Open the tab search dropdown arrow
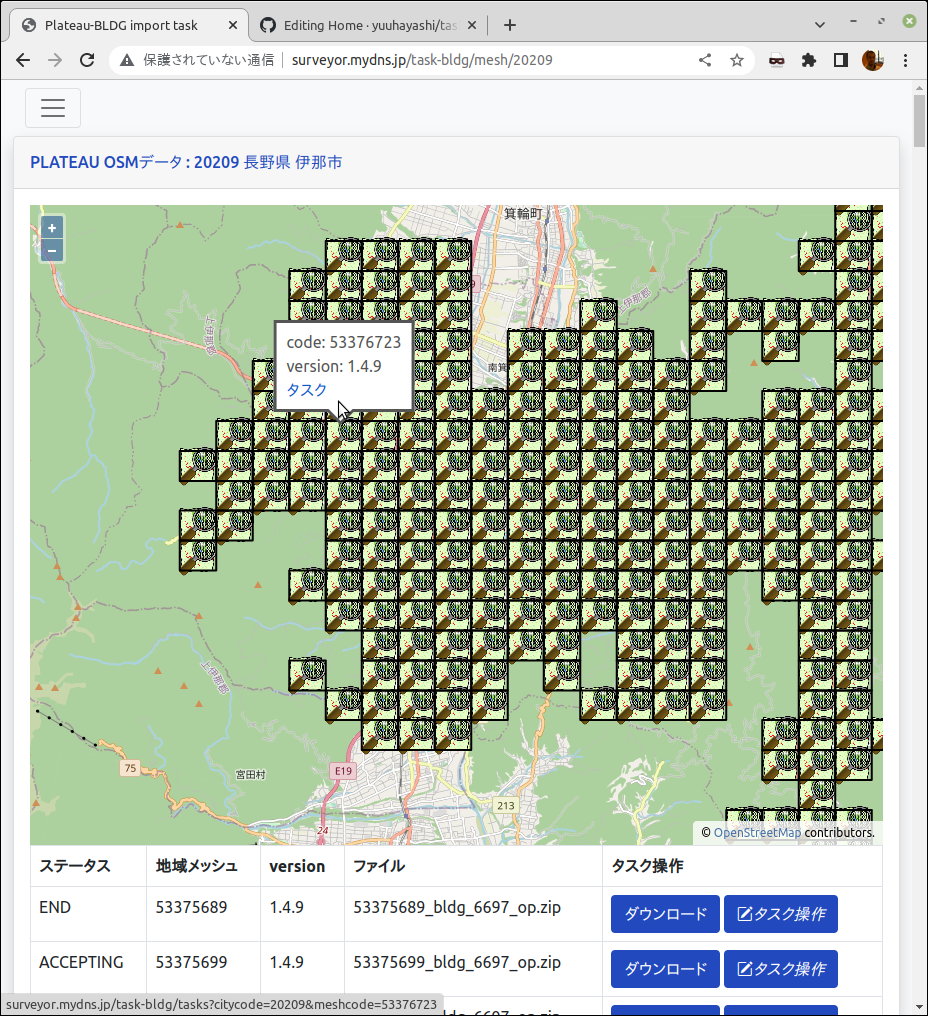This screenshot has height=1016, width=928. [820, 25]
